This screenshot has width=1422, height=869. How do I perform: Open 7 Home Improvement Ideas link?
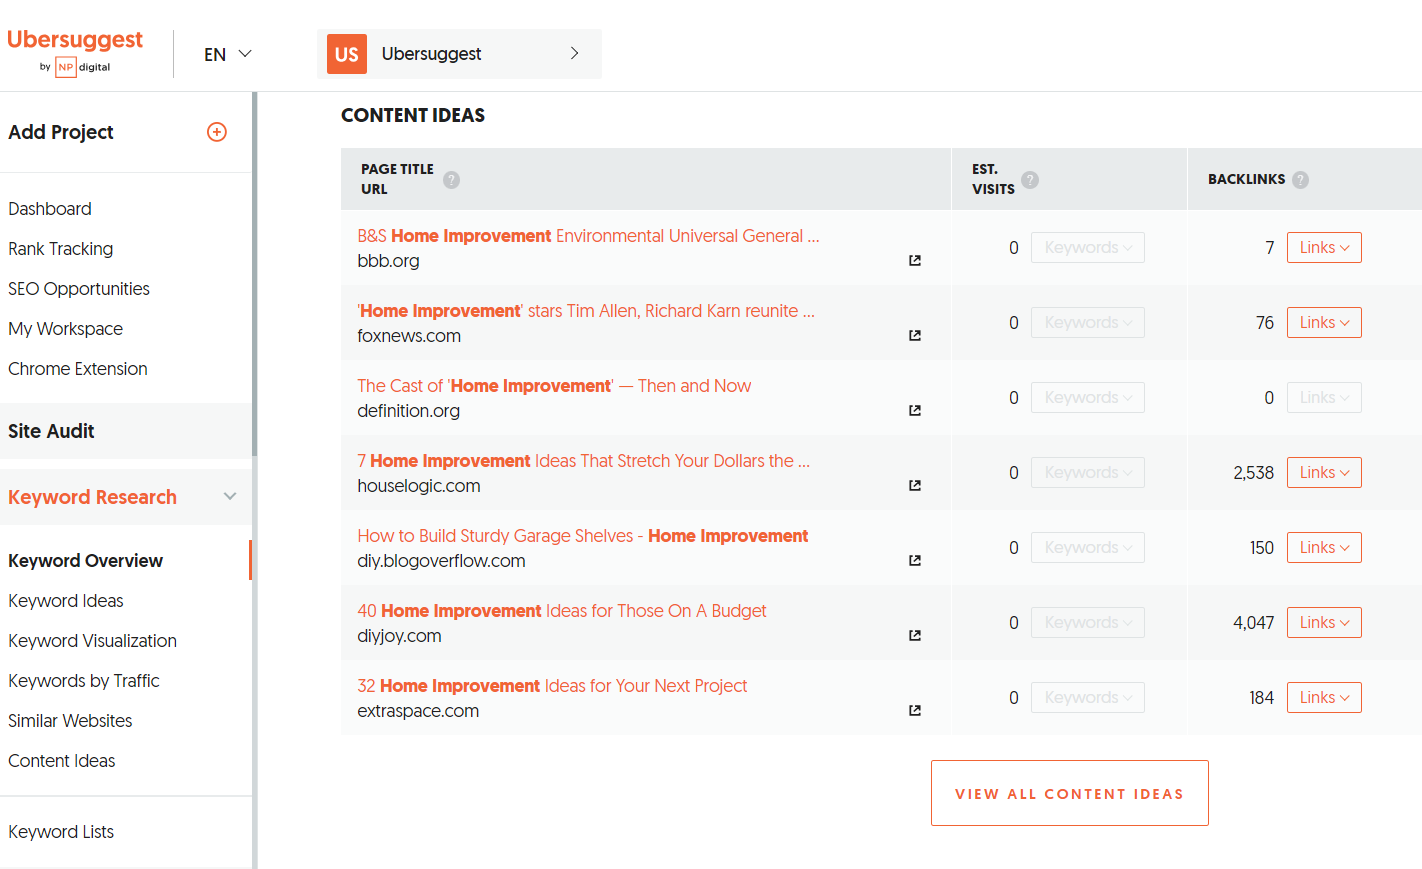point(584,461)
